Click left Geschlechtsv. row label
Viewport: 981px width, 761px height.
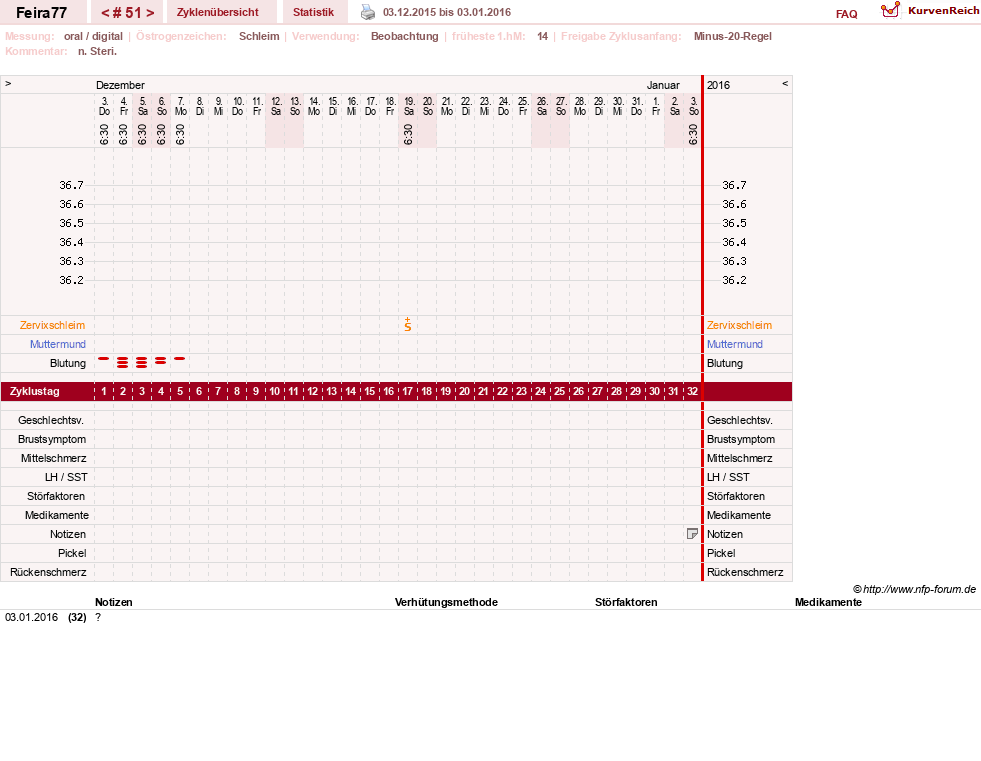tap(51, 420)
